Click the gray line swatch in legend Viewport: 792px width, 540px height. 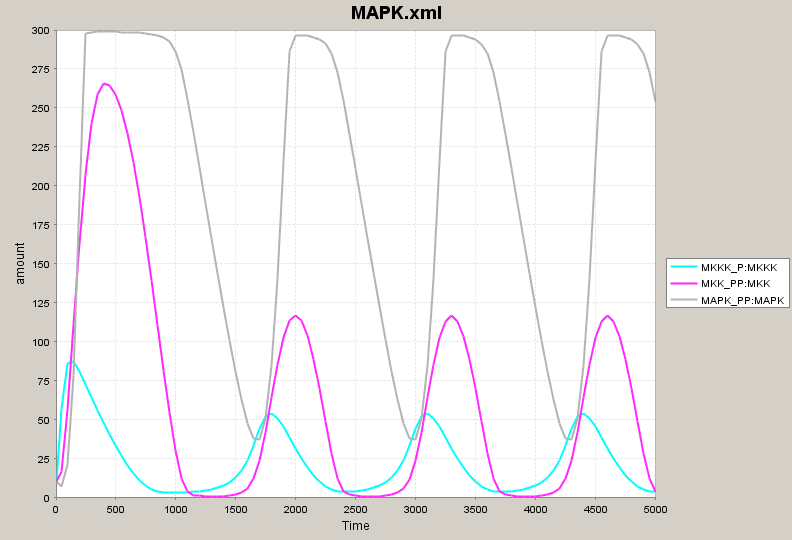pyautogui.click(x=685, y=299)
